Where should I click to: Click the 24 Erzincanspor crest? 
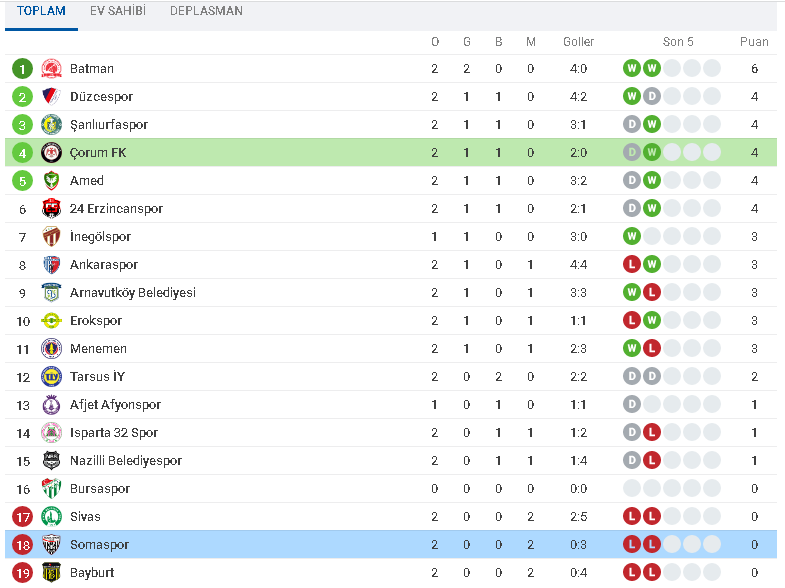(x=51, y=209)
